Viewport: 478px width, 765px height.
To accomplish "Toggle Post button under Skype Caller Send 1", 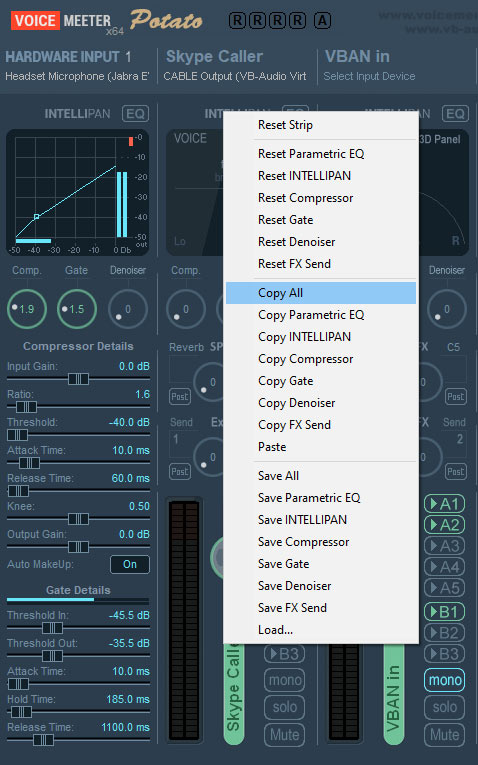I will [x=180, y=471].
